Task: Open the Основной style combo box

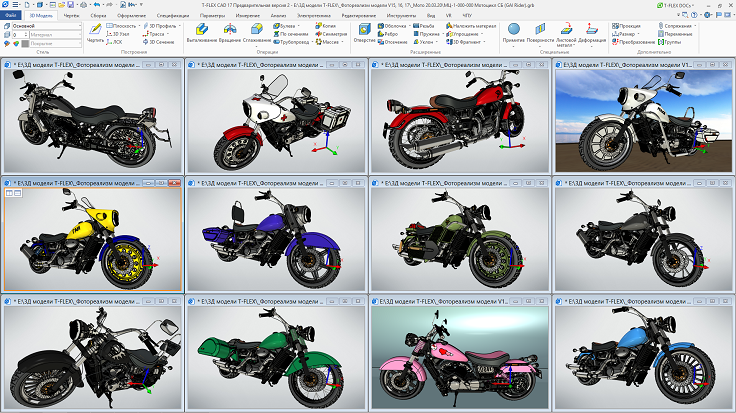Action: click(46, 26)
